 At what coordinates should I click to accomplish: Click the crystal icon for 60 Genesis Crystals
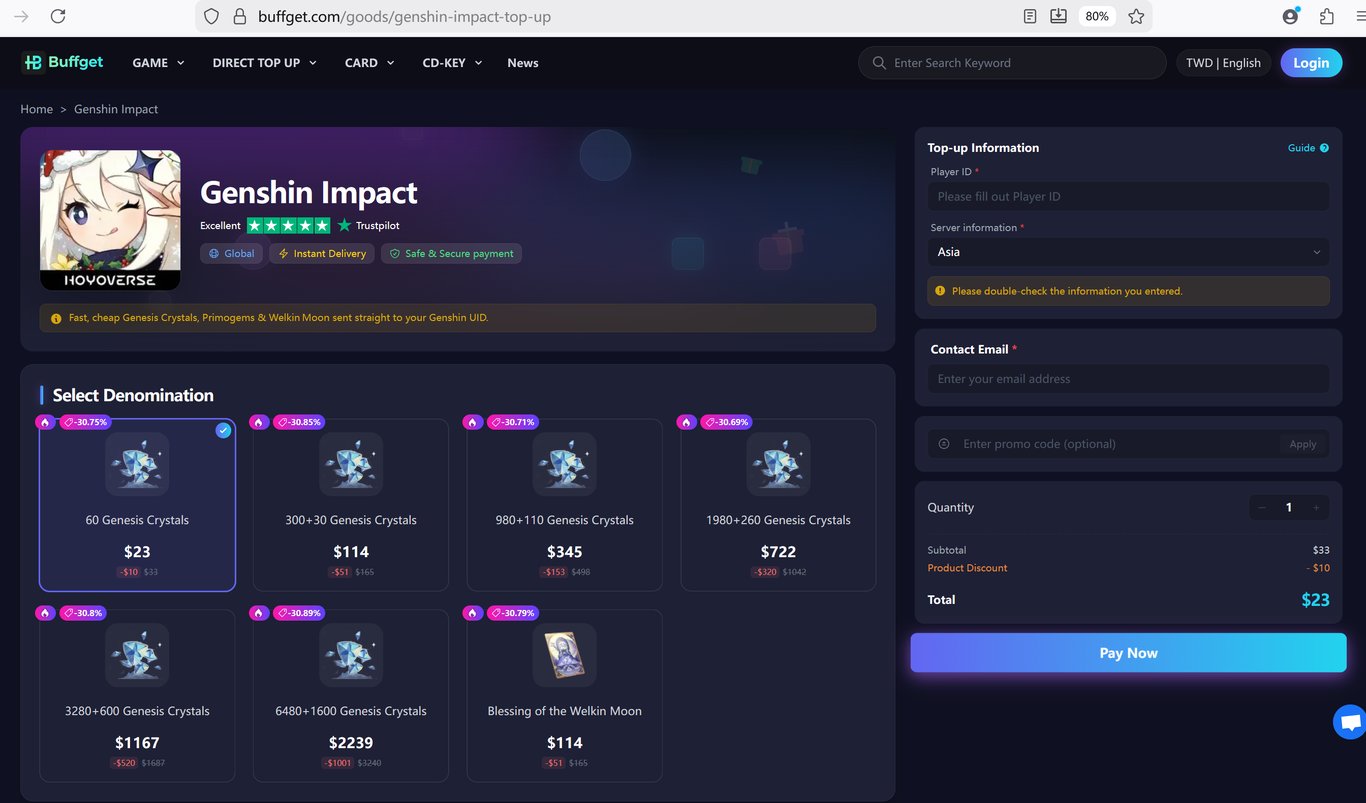pos(137,464)
